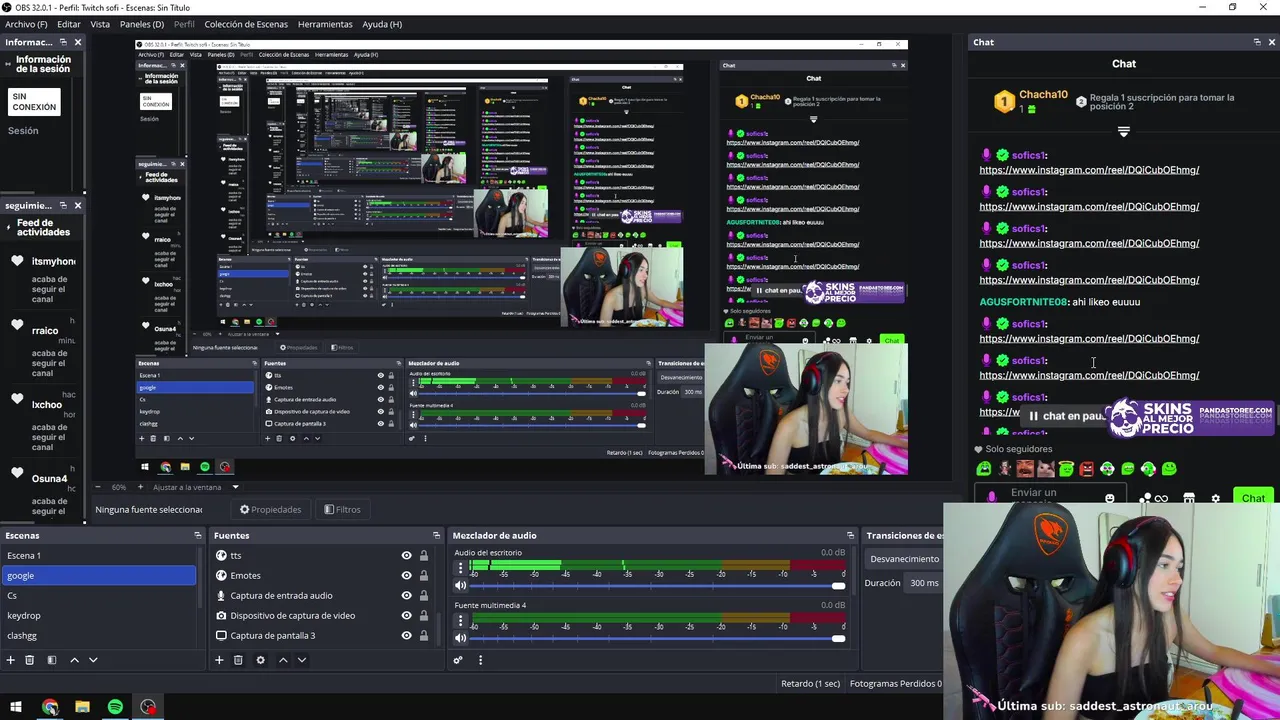Open the Windows Start menu

[15, 707]
